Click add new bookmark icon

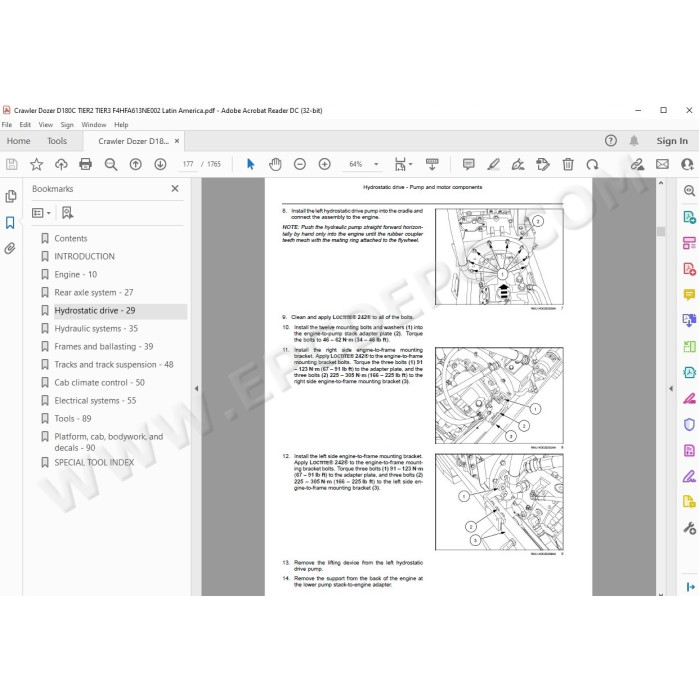click(67, 213)
